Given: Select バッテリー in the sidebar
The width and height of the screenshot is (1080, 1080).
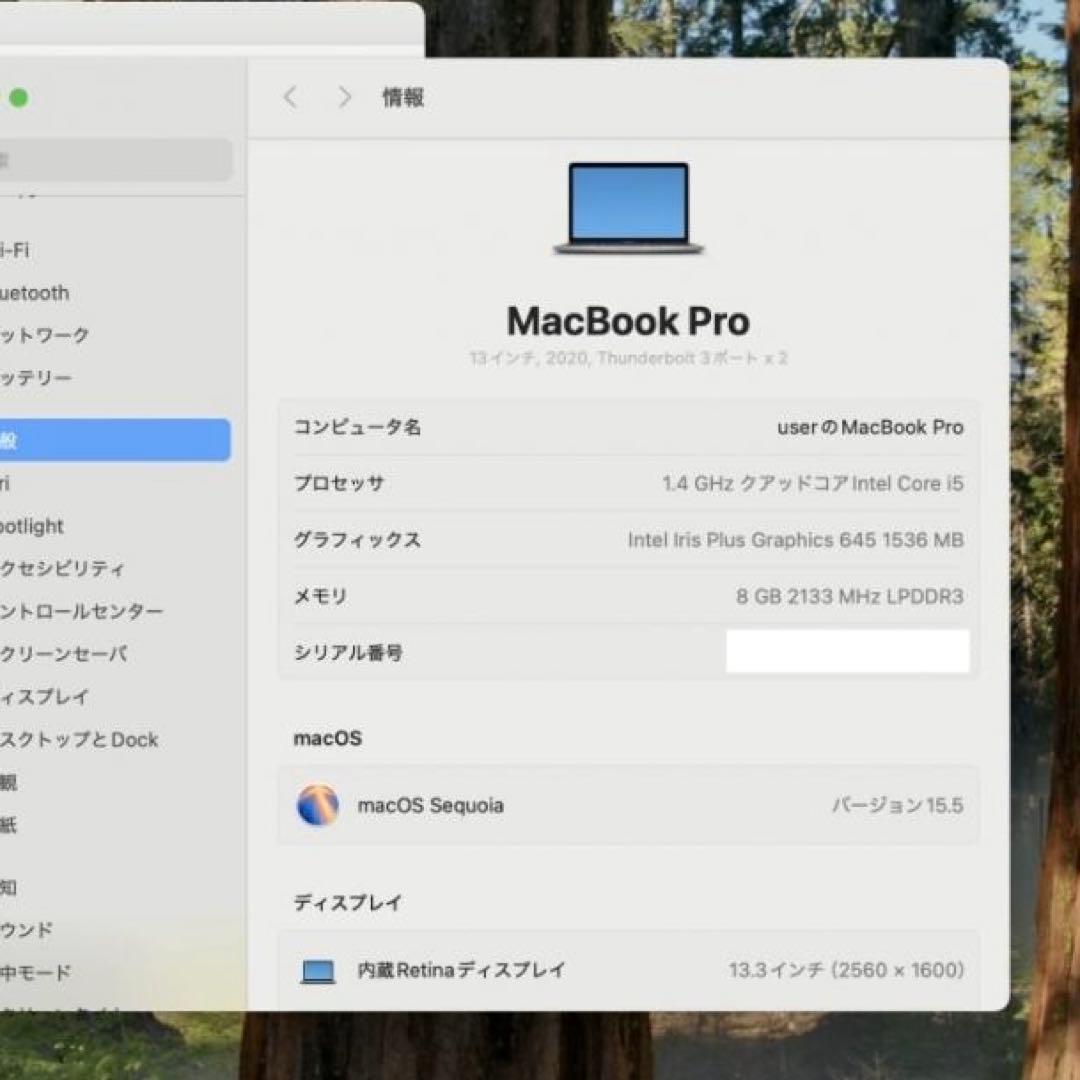Looking at the screenshot, I should (35, 378).
